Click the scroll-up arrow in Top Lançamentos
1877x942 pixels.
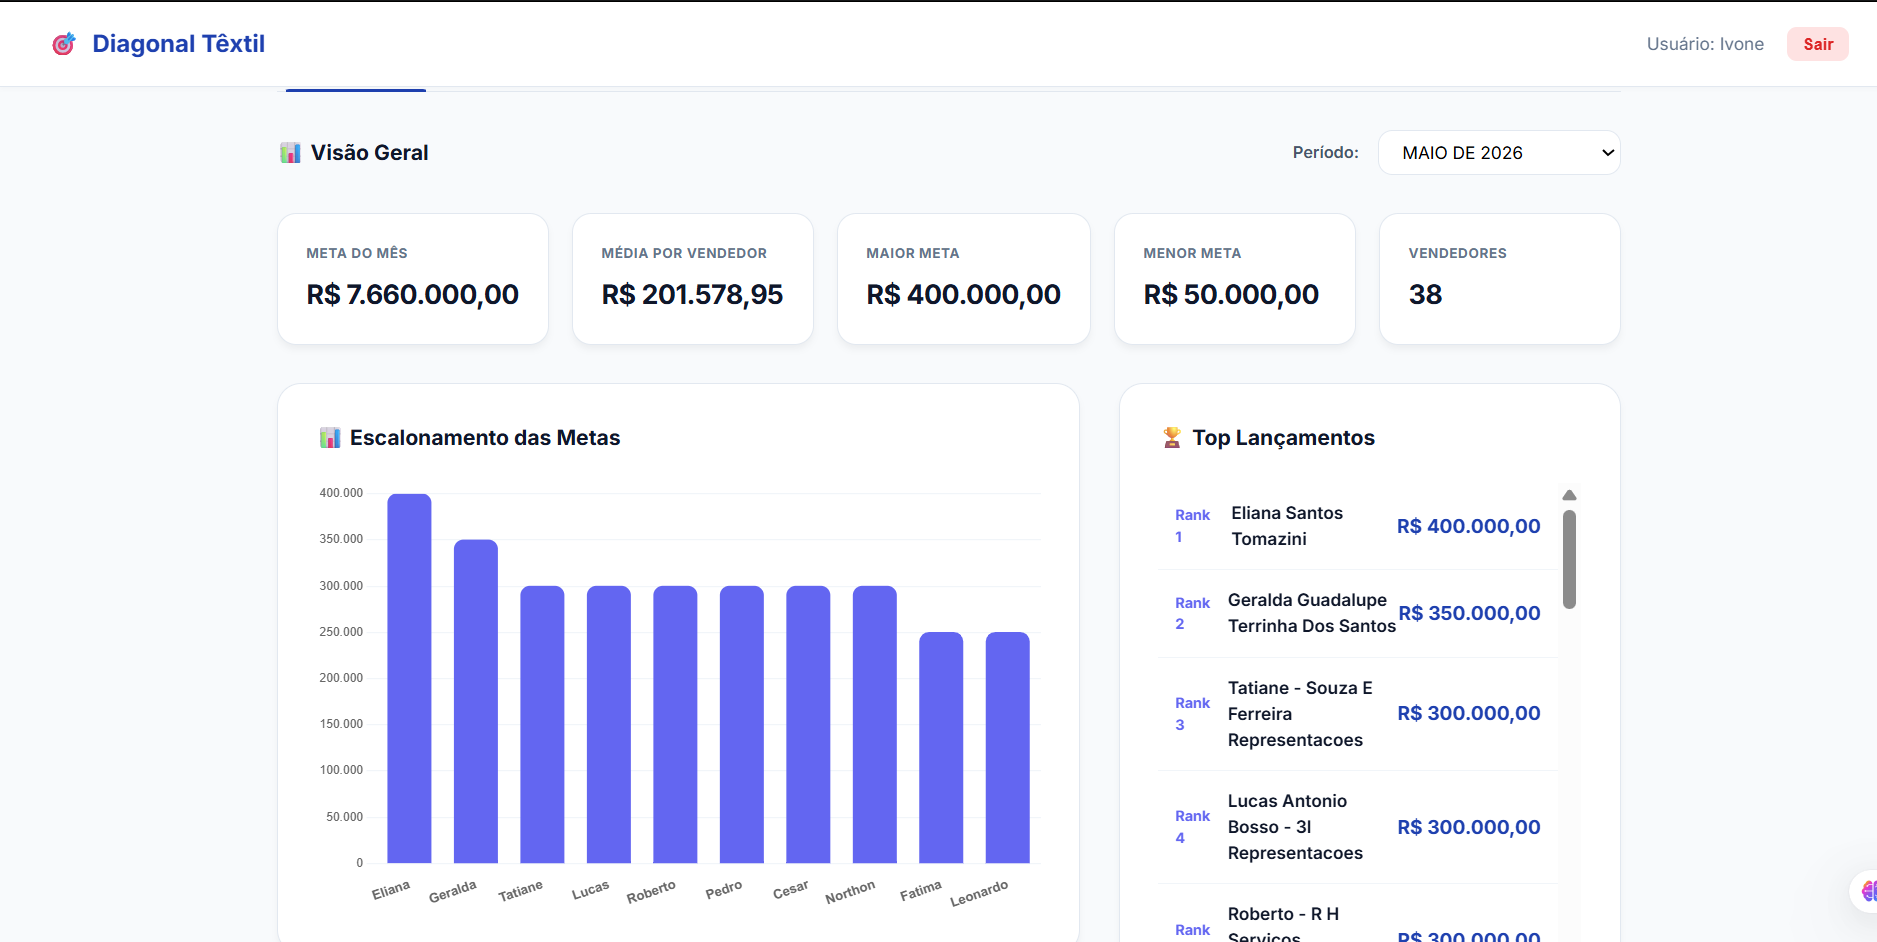[1569, 495]
